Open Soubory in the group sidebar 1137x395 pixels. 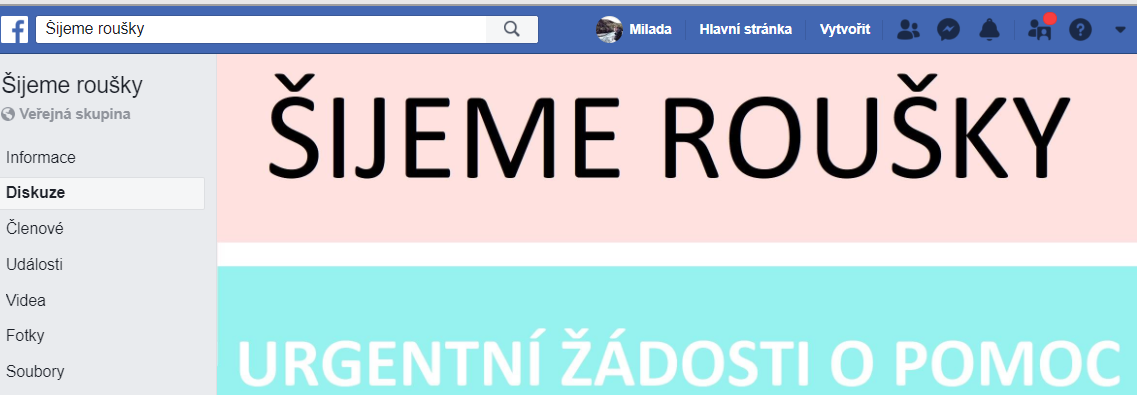coord(35,372)
